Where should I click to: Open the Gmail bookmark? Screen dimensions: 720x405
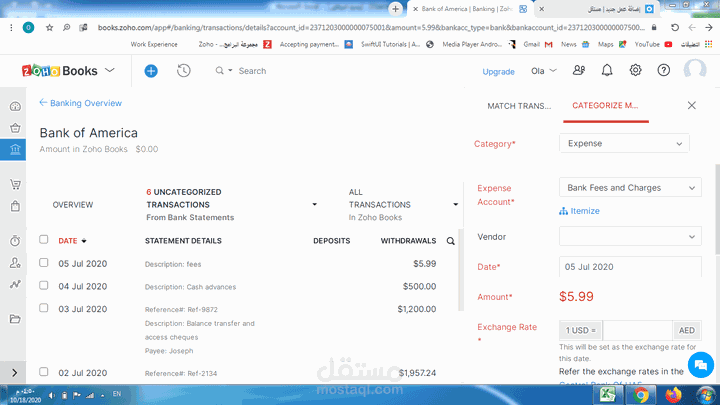click(x=538, y=45)
